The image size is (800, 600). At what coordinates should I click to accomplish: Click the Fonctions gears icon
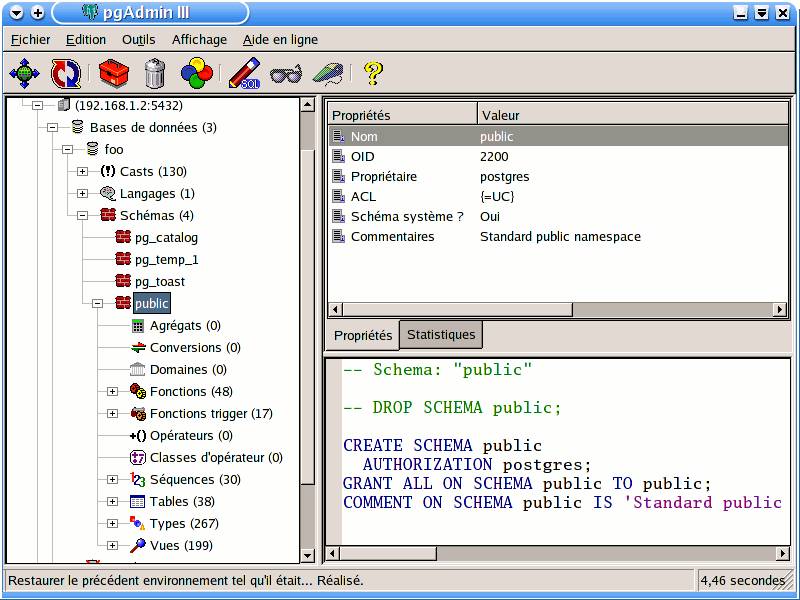pos(138,391)
